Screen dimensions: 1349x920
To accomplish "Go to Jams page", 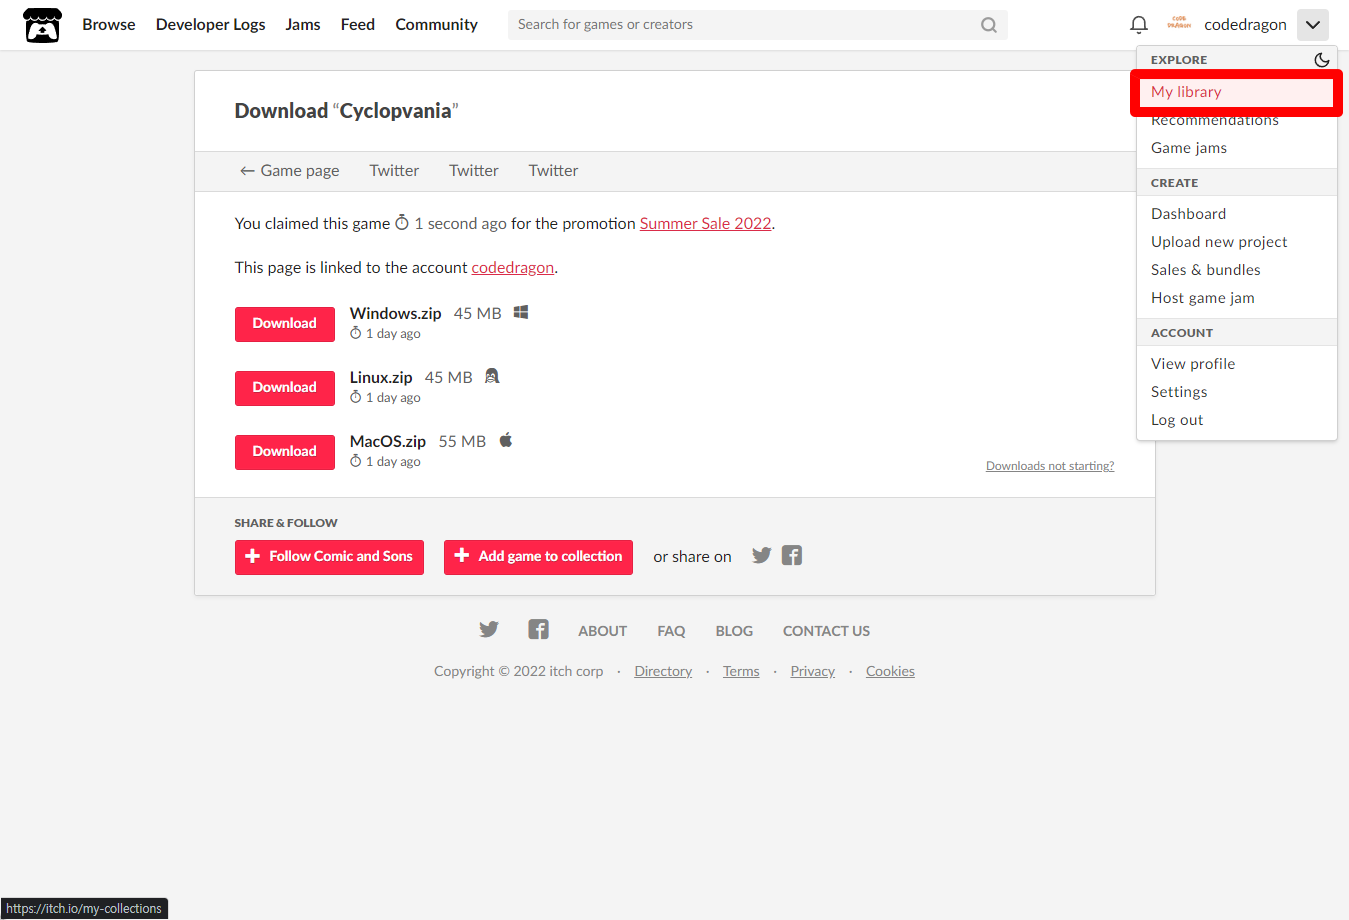I will click(x=303, y=25).
